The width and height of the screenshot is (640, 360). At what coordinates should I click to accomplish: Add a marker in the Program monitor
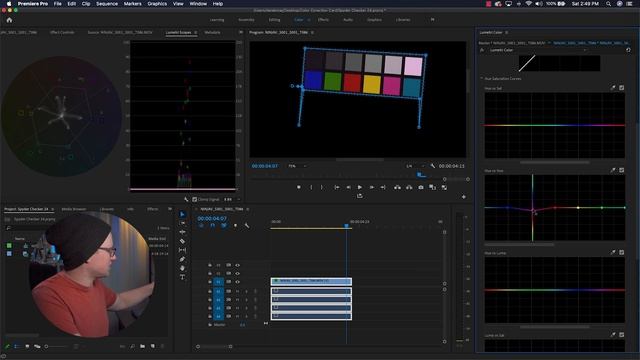[299, 187]
